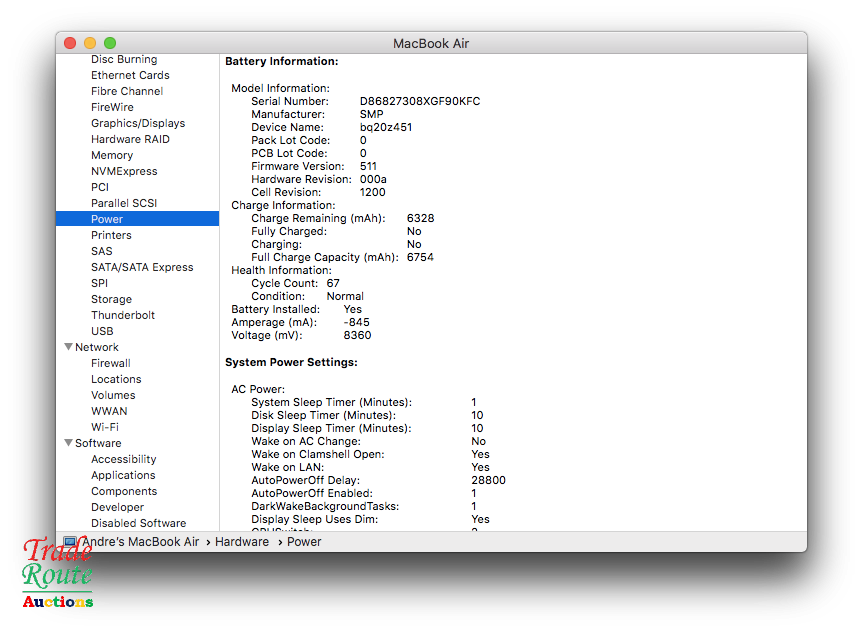Open the Thunderbolt item
Viewport: 863px width, 632px height.
point(123,315)
